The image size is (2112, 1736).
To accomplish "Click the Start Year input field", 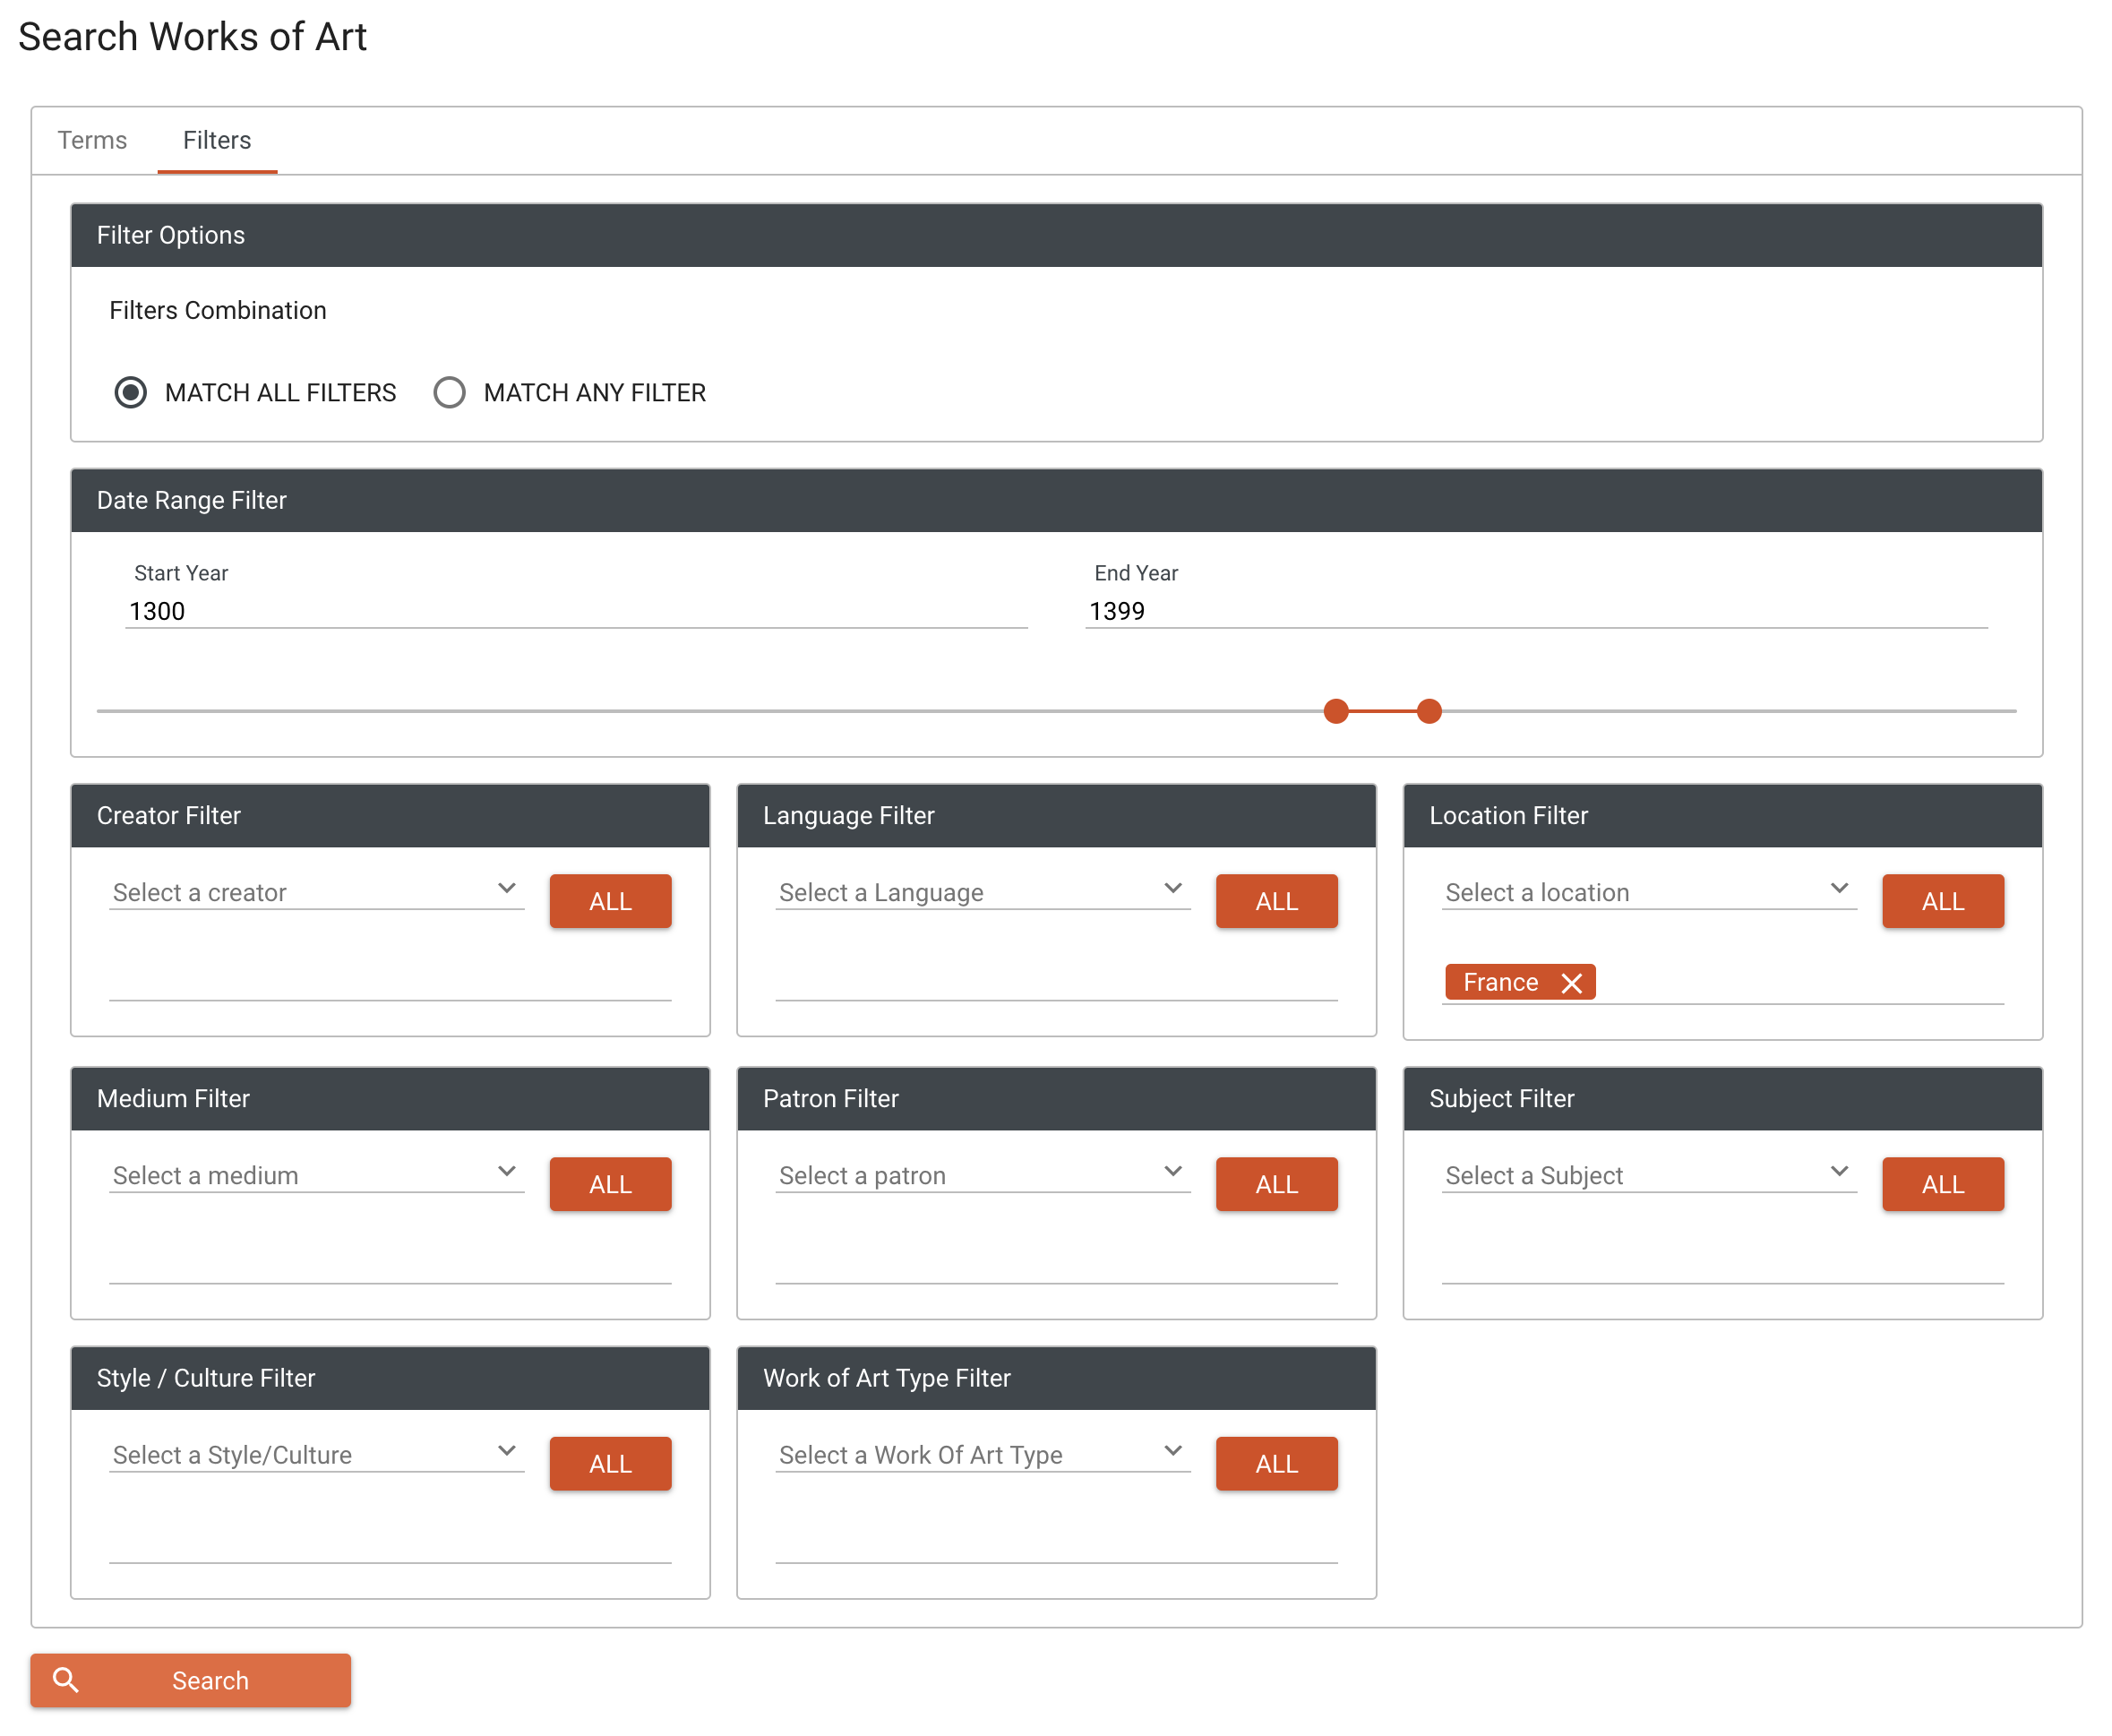I will point(576,611).
